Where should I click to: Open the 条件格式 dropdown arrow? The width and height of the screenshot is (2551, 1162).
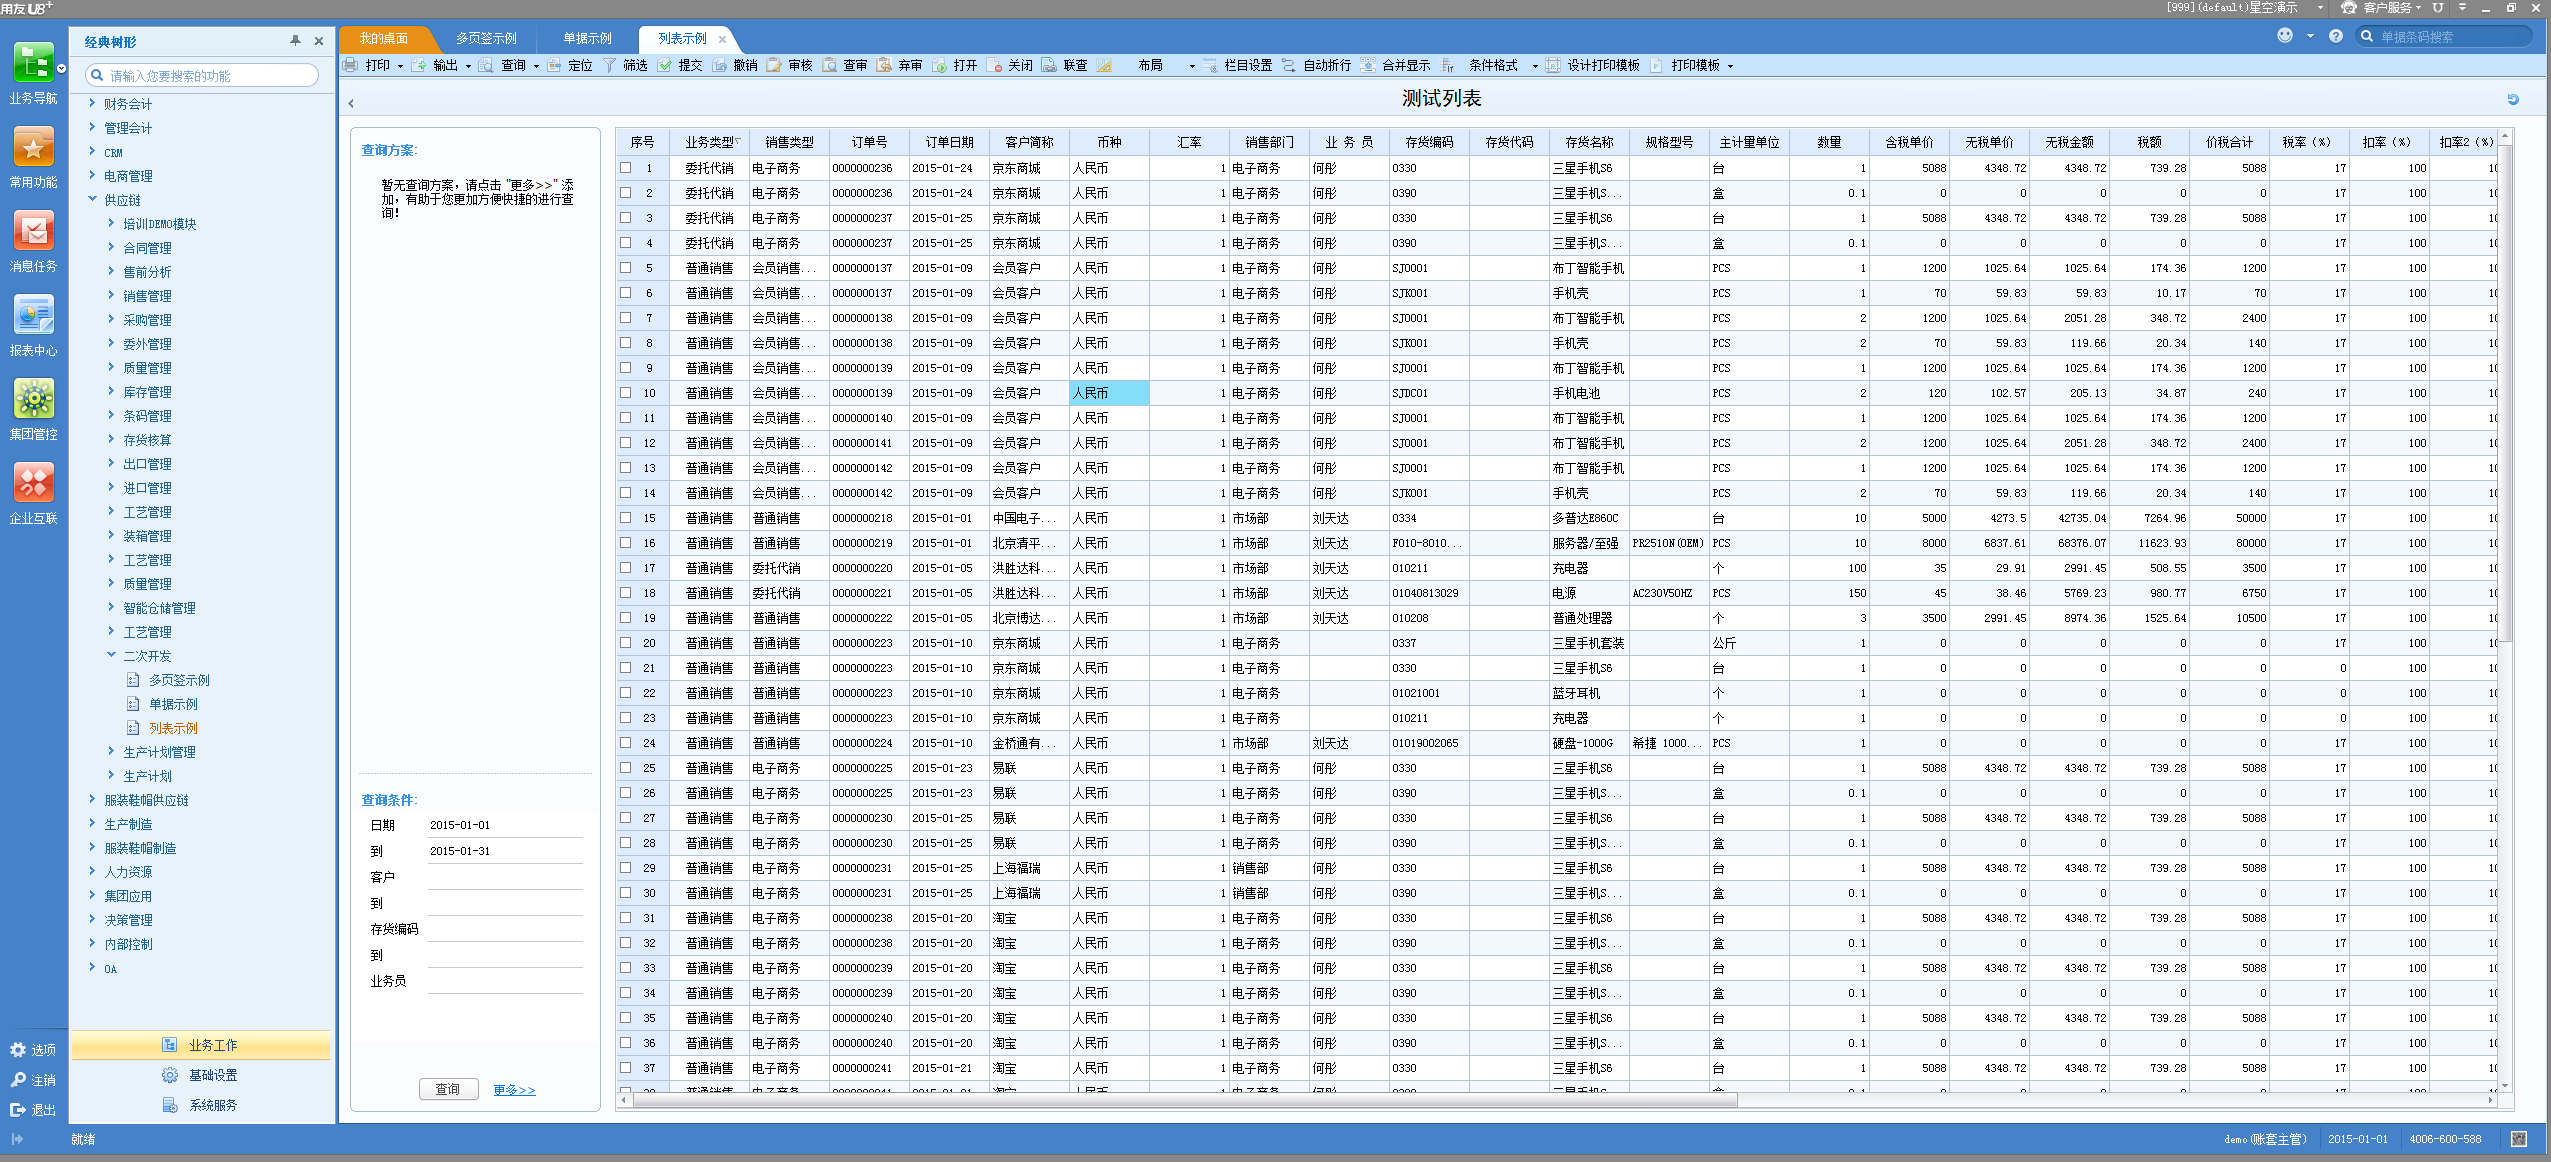coord(1535,66)
